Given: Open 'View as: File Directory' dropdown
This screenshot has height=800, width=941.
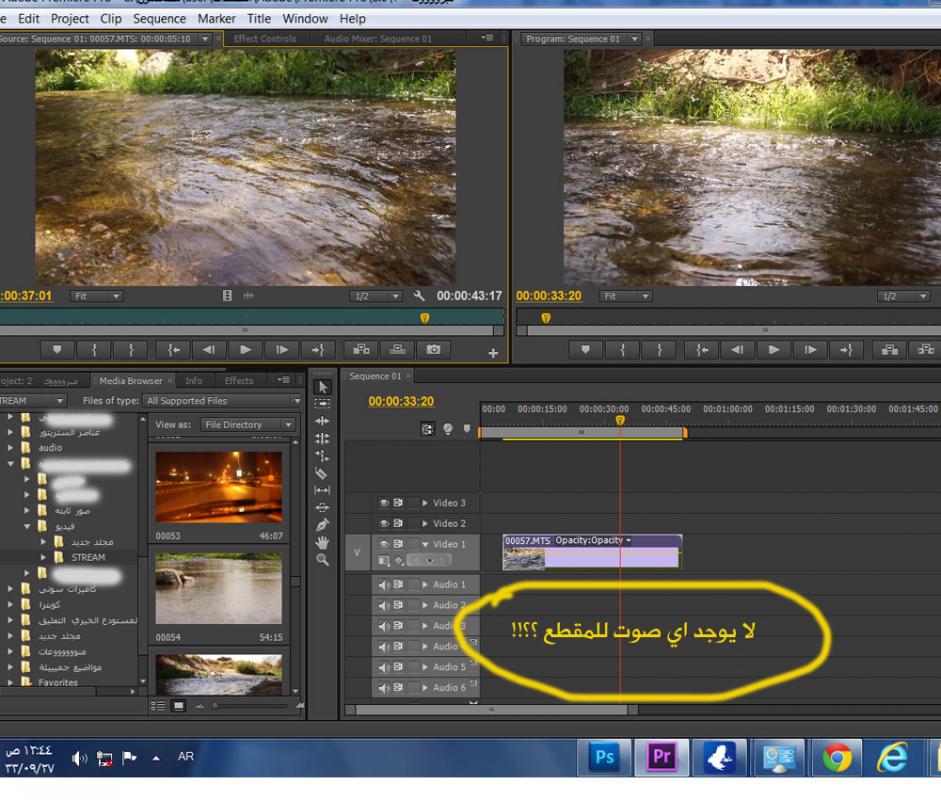Looking at the screenshot, I should (x=248, y=425).
